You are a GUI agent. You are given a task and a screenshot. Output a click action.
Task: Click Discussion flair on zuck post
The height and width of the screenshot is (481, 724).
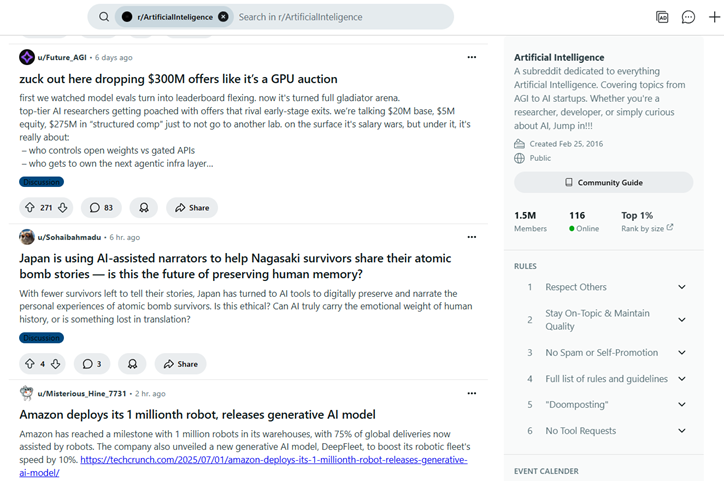tap(42, 182)
